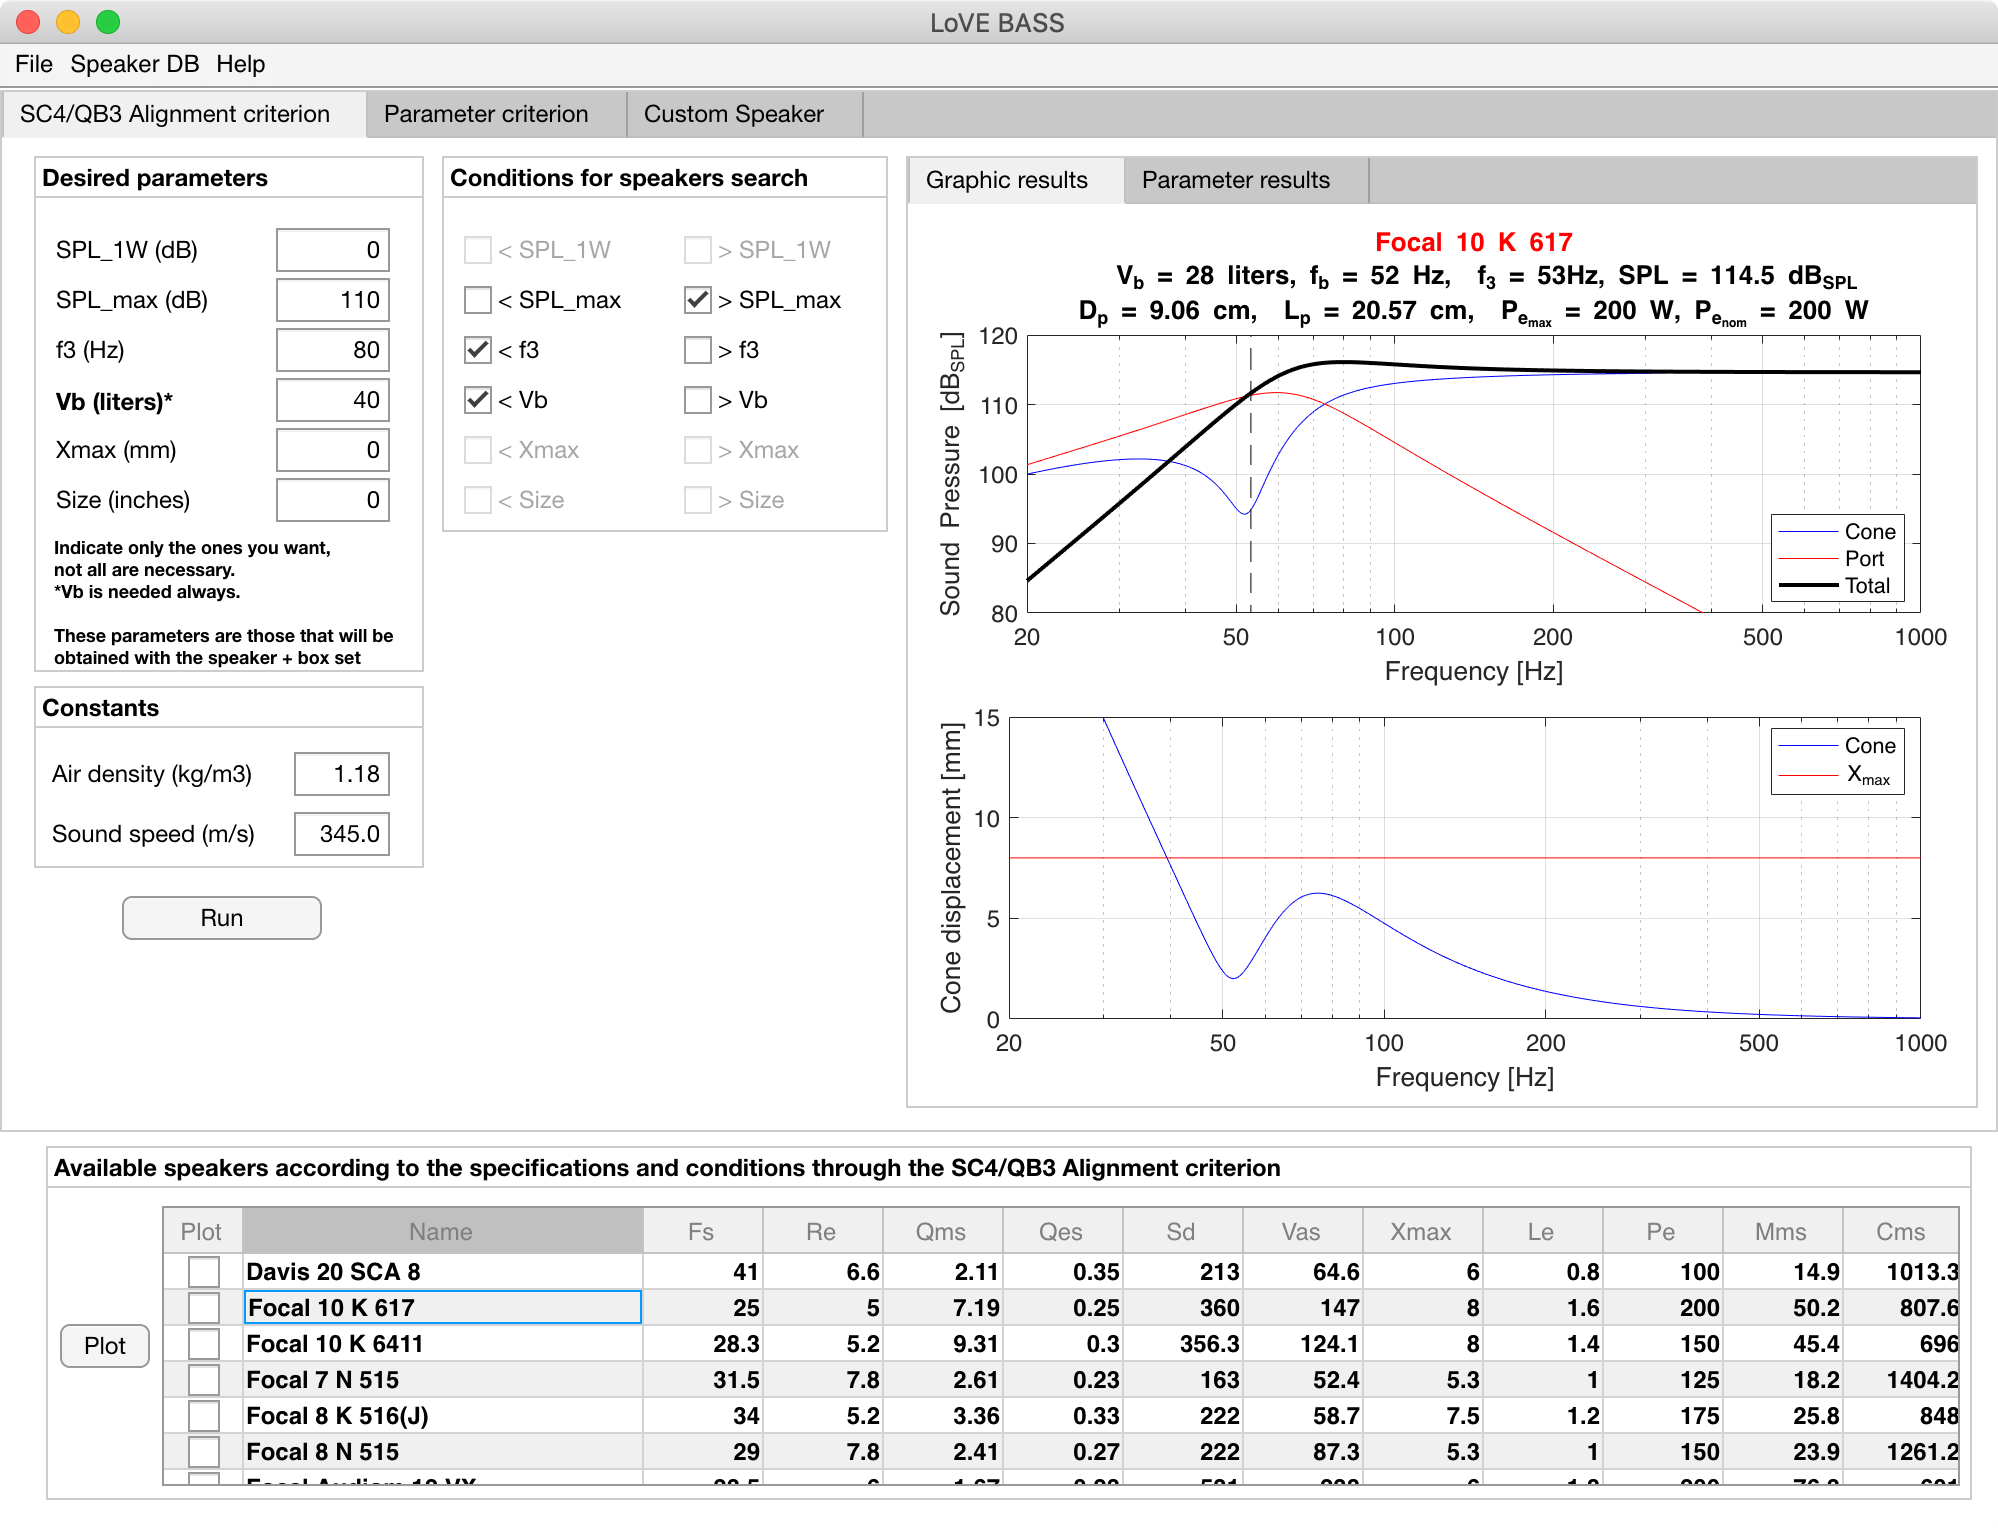Uncheck the less-than f3 condition
The height and width of the screenshot is (1528, 1998).
tap(478, 350)
